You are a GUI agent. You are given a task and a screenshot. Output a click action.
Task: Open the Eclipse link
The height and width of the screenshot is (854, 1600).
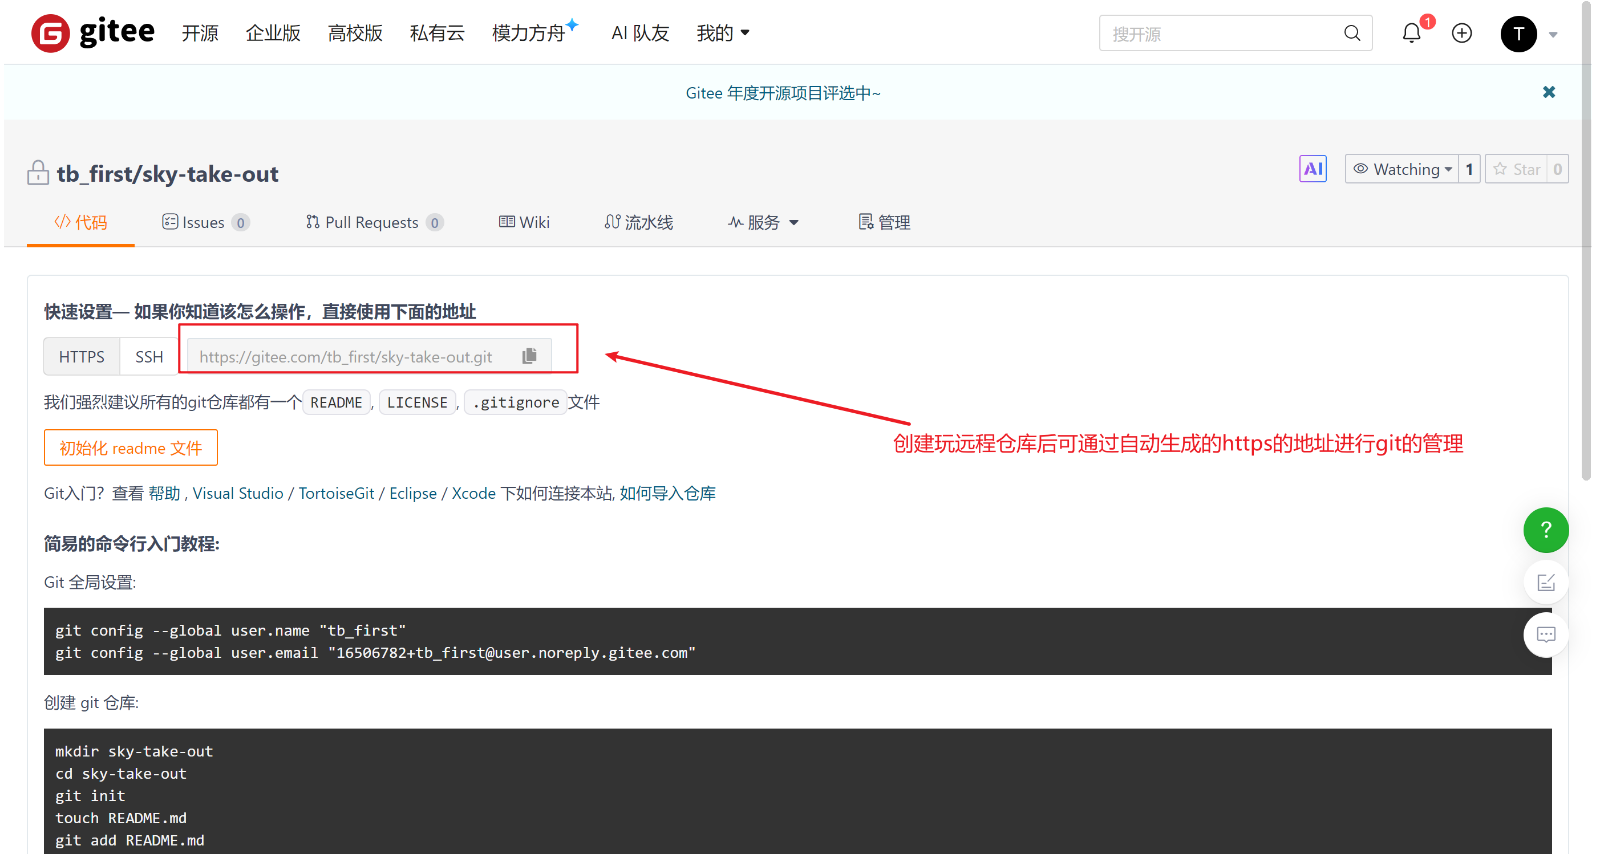413,493
